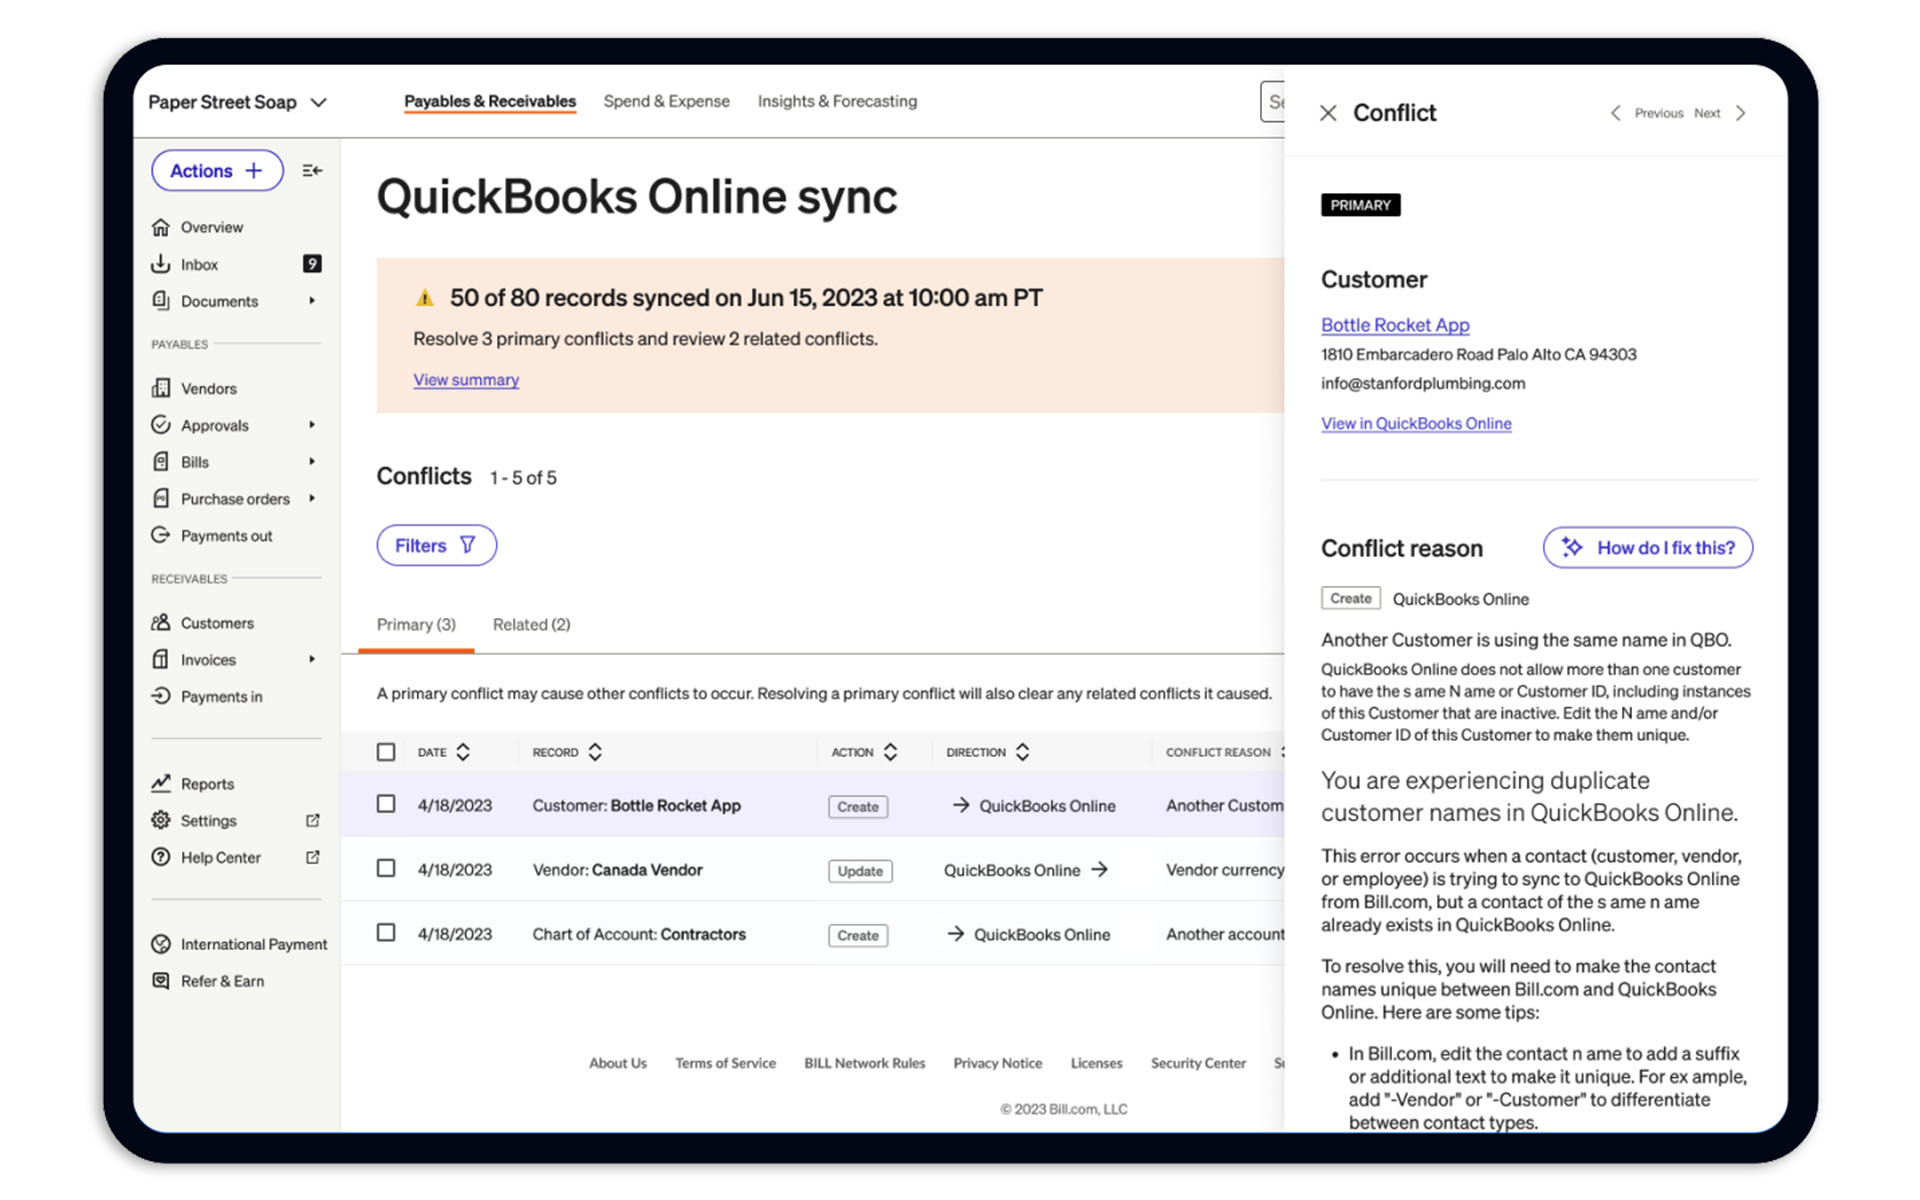Click the search input field
1920x1200 pixels.
1272,102
